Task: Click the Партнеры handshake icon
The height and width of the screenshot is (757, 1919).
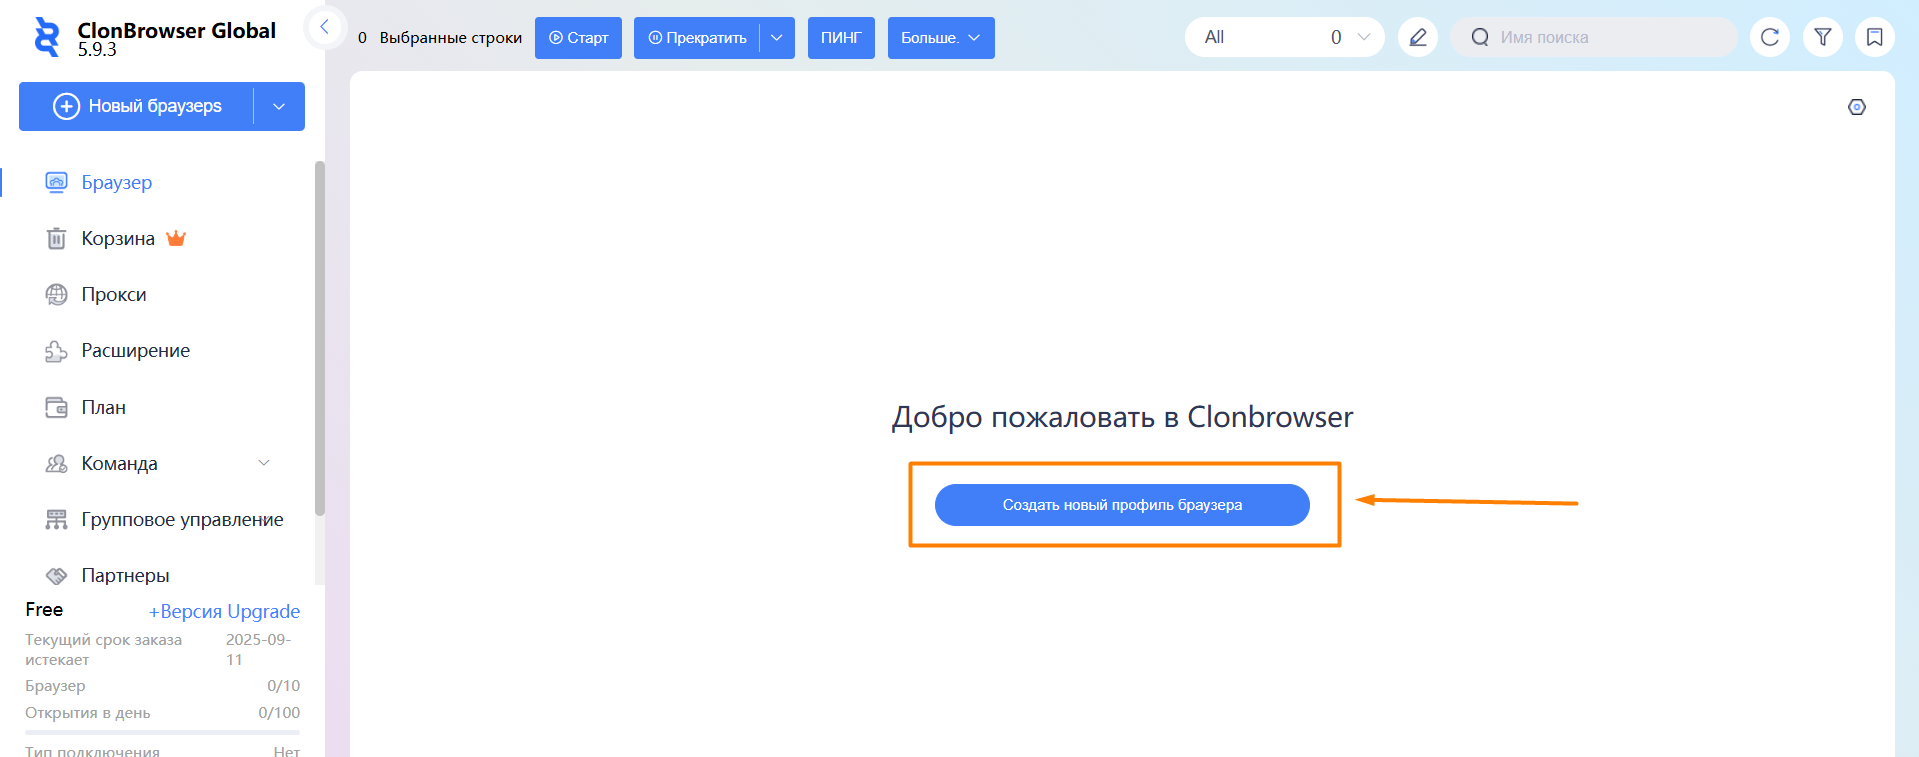Action: tap(57, 575)
